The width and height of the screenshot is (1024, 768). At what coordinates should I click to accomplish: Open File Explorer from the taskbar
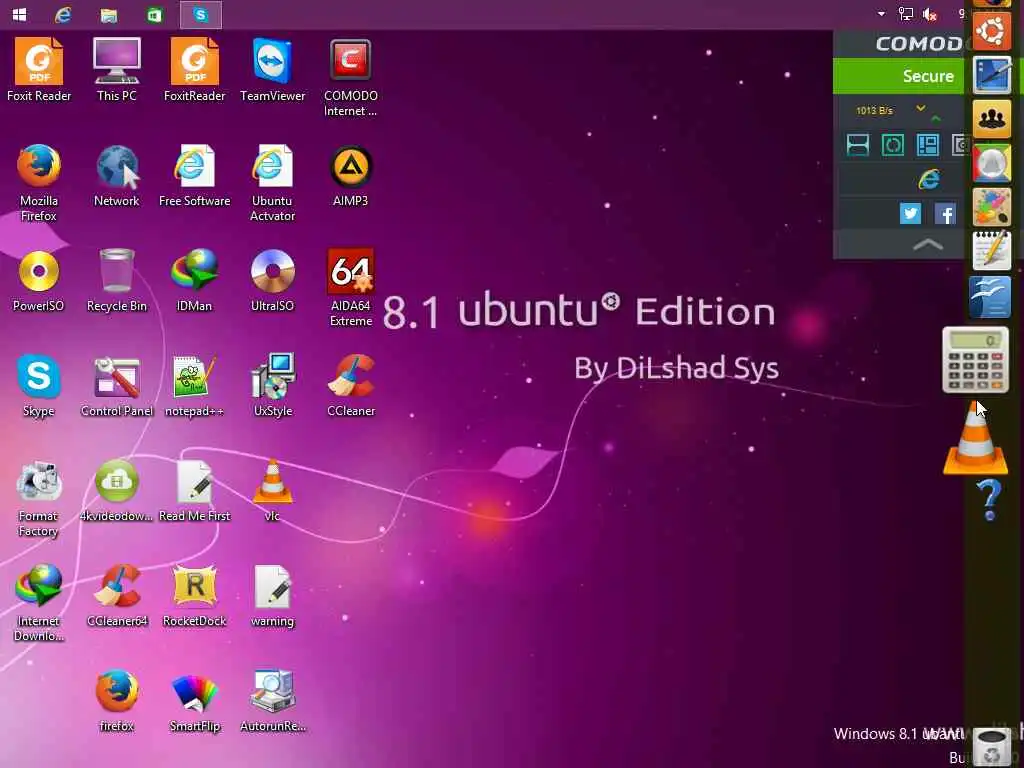click(109, 14)
